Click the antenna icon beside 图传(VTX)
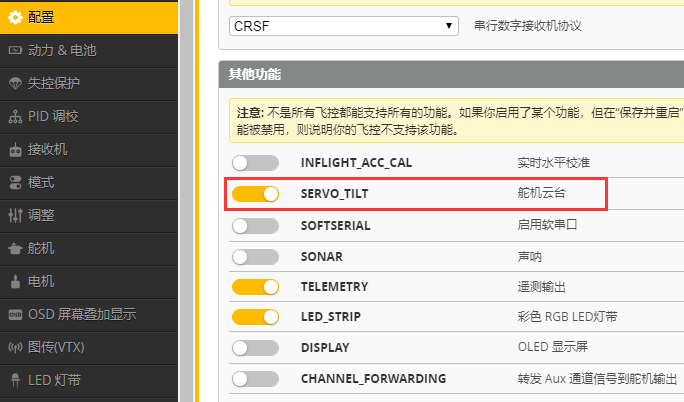The height and width of the screenshot is (402, 684). [x=15, y=347]
